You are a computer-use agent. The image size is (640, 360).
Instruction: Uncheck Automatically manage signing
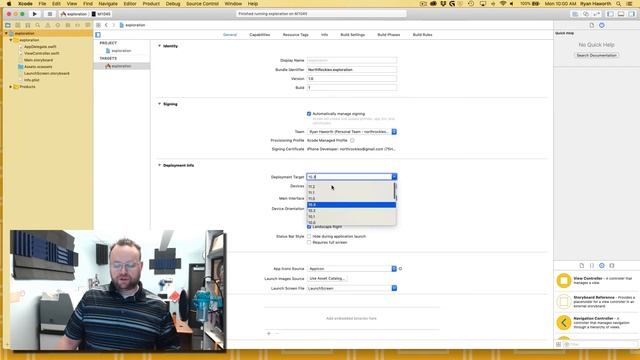coord(309,114)
